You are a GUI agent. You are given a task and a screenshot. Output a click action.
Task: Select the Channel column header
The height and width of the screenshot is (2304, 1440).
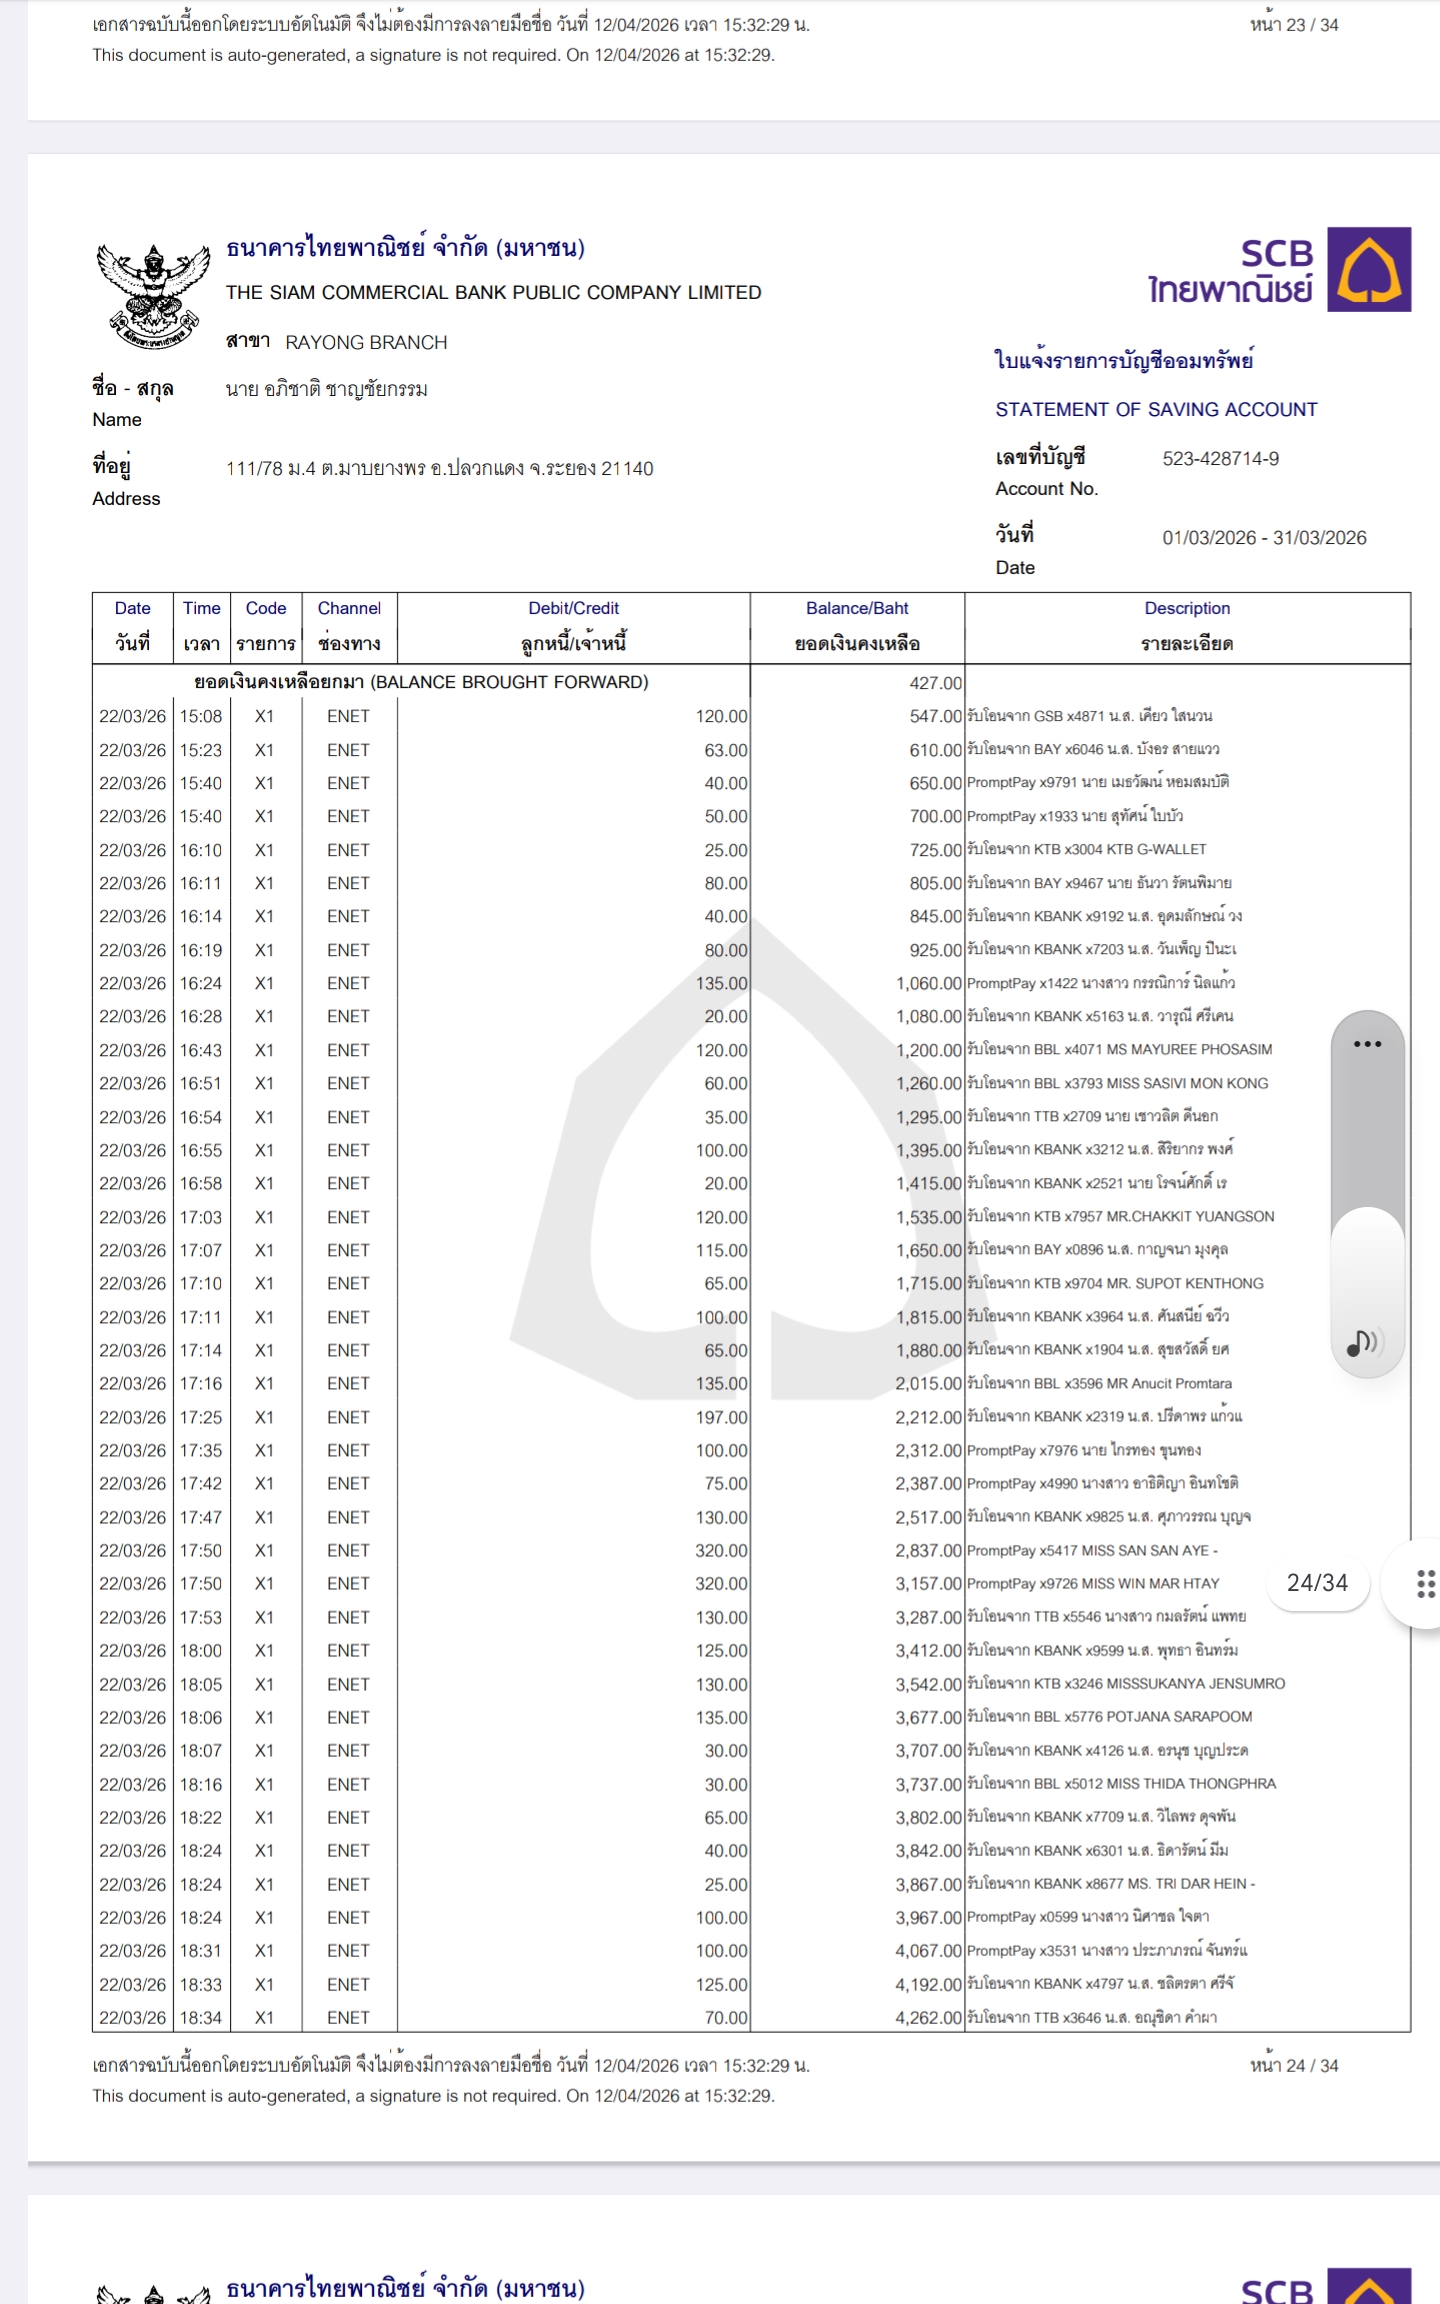tap(349, 626)
